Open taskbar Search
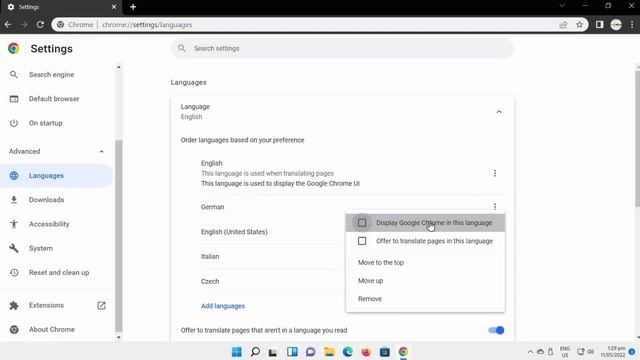This screenshot has height=360, width=640. click(x=255, y=352)
